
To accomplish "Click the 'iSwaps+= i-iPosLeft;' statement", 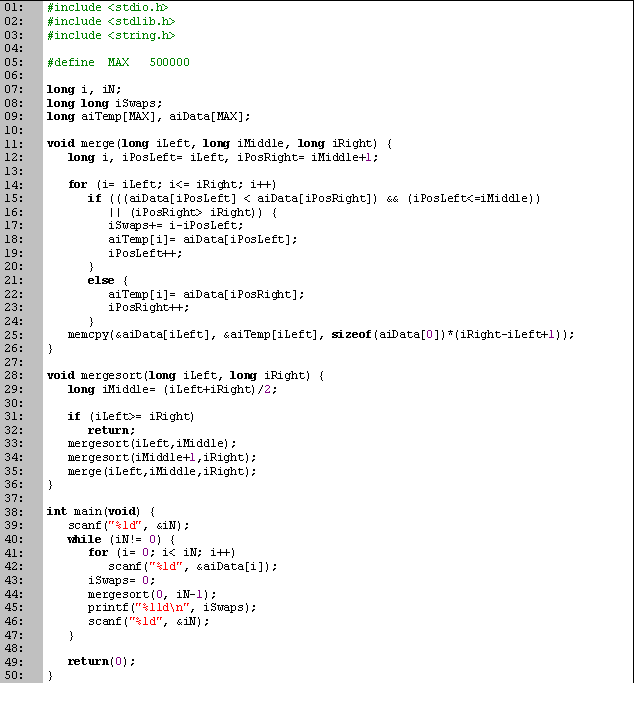I will [x=176, y=225].
